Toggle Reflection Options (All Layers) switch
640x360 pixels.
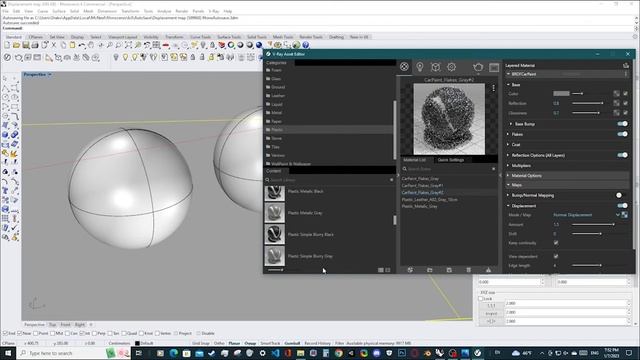pyautogui.click(x=622, y=155)
